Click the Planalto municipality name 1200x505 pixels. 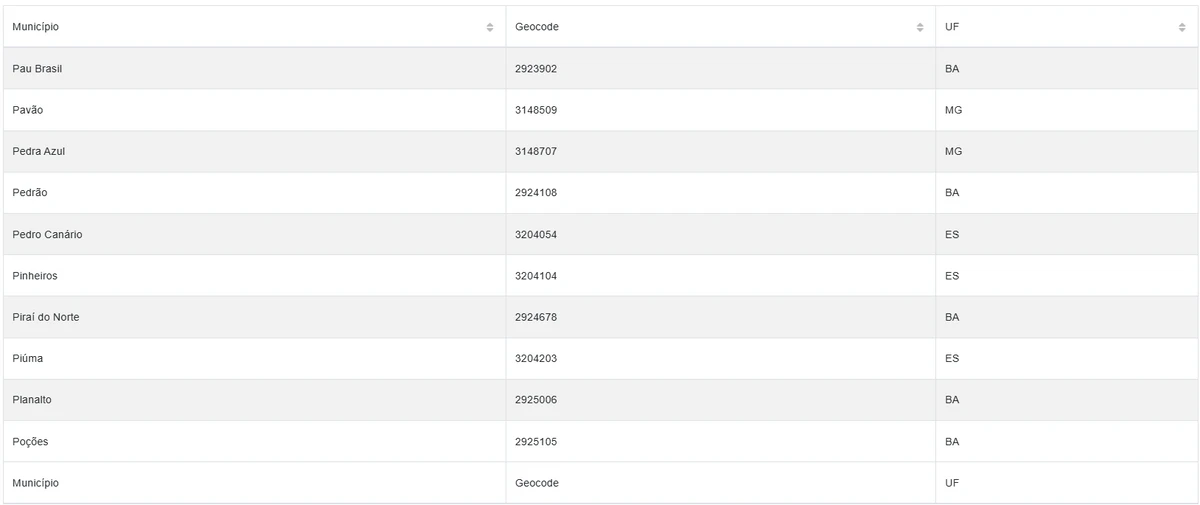(32, 400)
